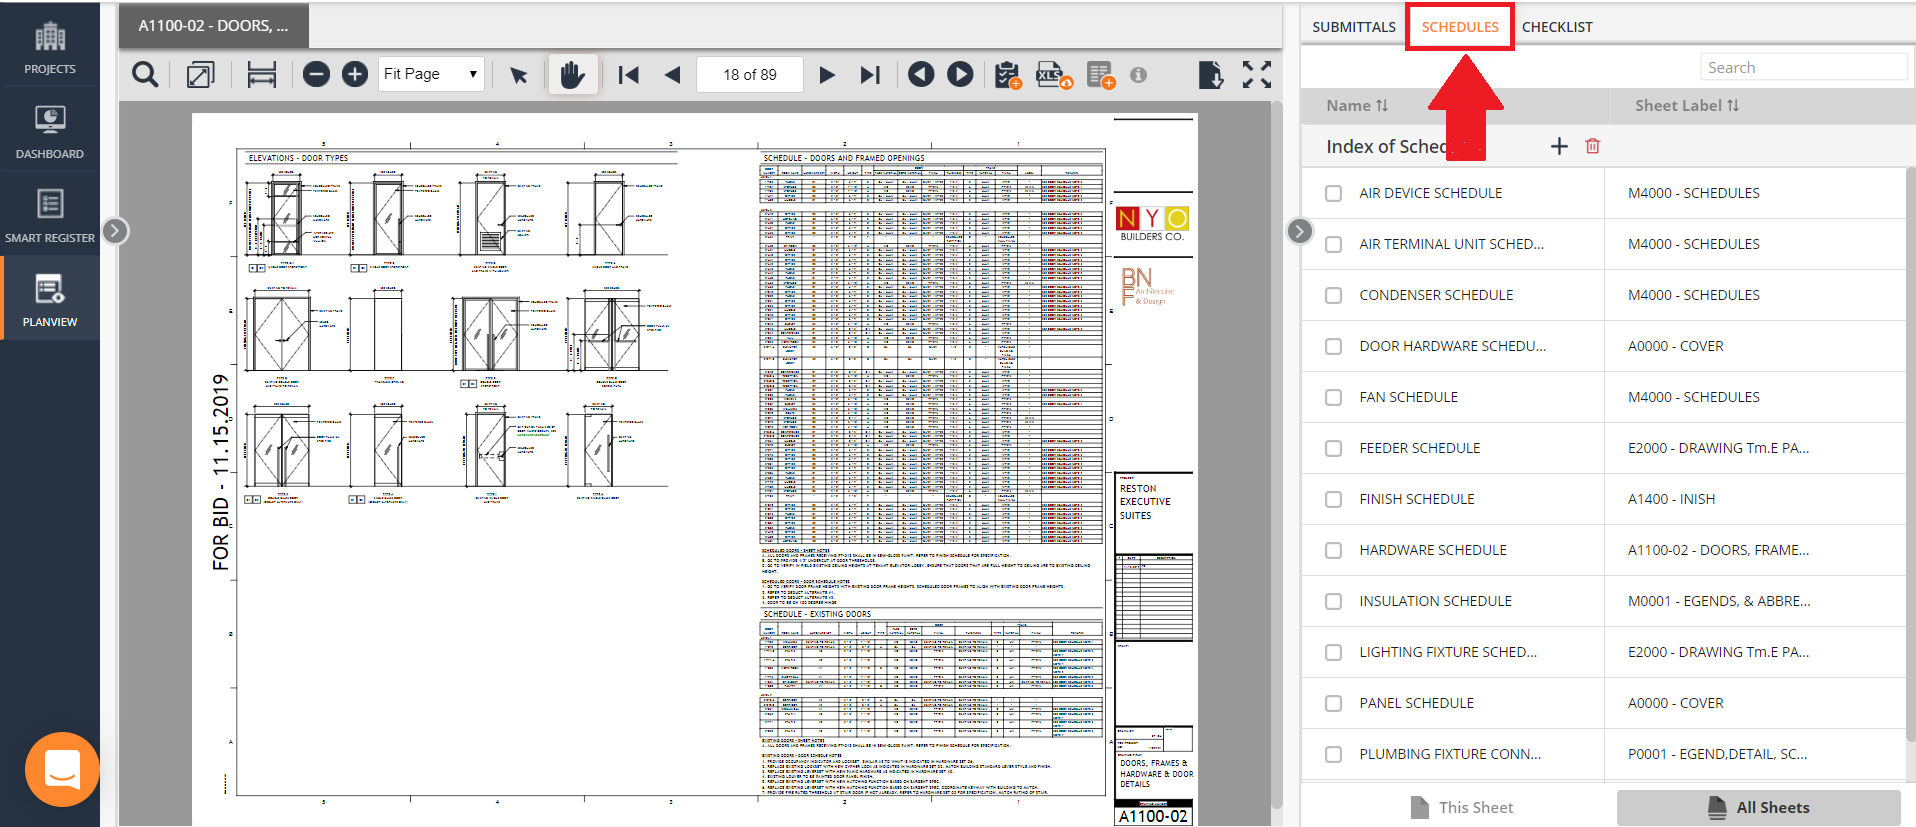Jump to the first page
This screenshot has height=827, width=1916.
pyautogui.click(x=628, y=75)
